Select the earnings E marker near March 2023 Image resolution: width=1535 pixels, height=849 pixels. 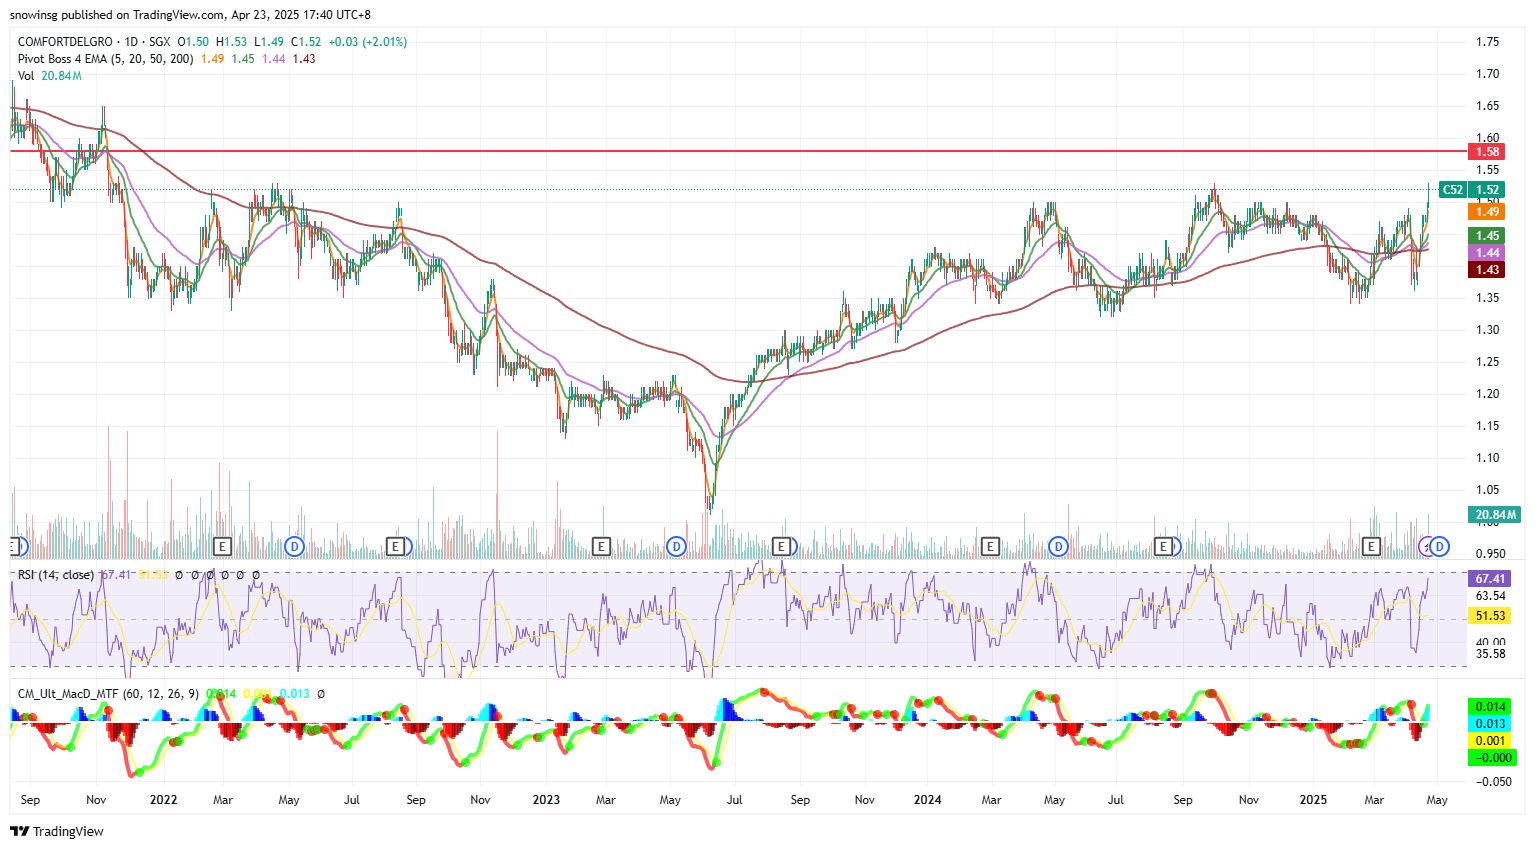[x=601, y=546]
